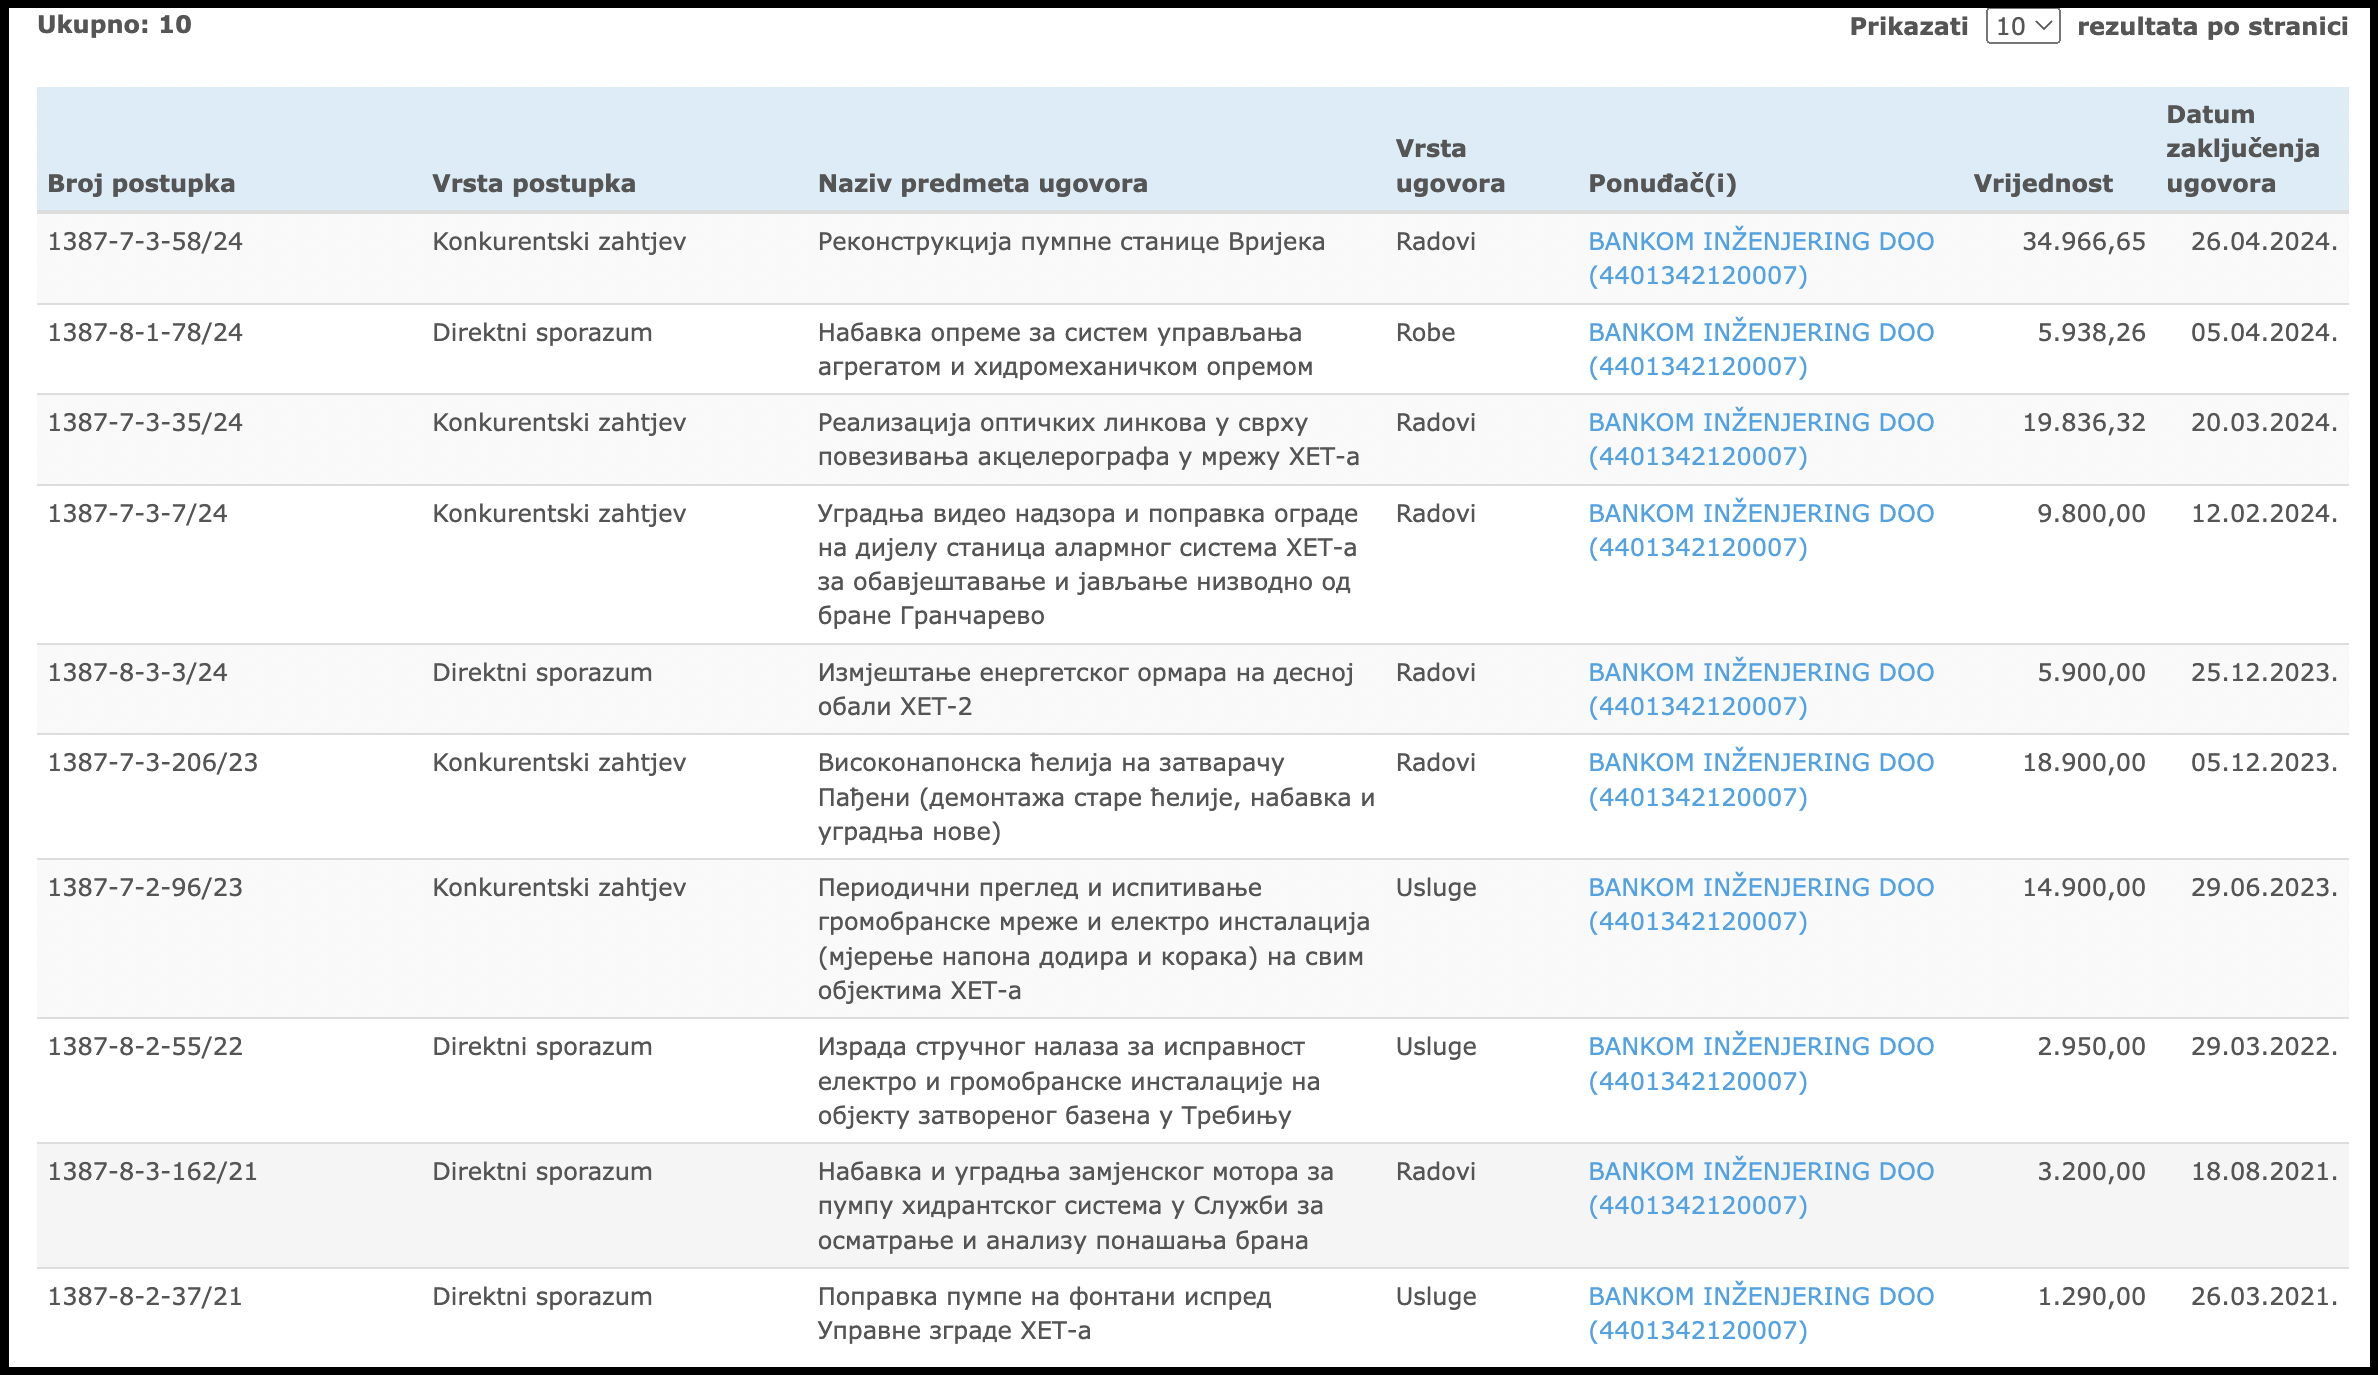The width and height of the screenshot is (2378, 1375).
Task: Select procedure number 1387-8-3-3/24
Action: [137, 673]
